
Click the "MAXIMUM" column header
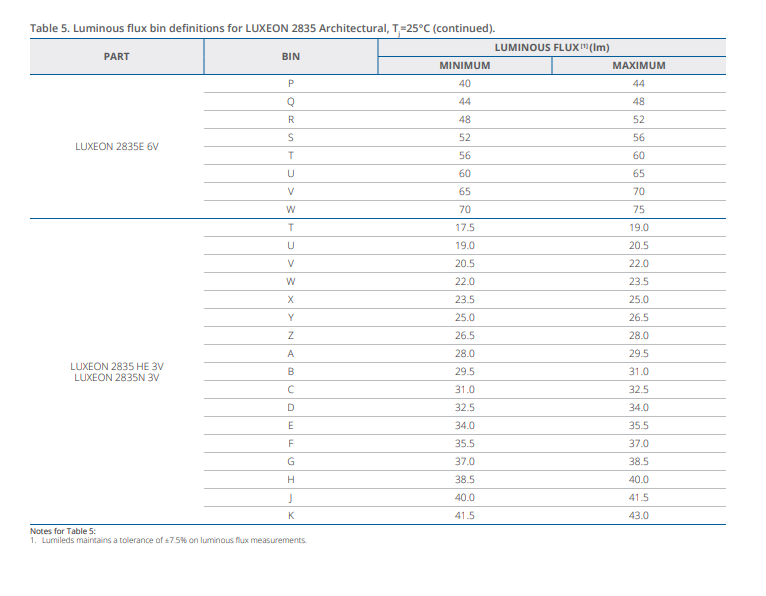[x=638, y=65]
